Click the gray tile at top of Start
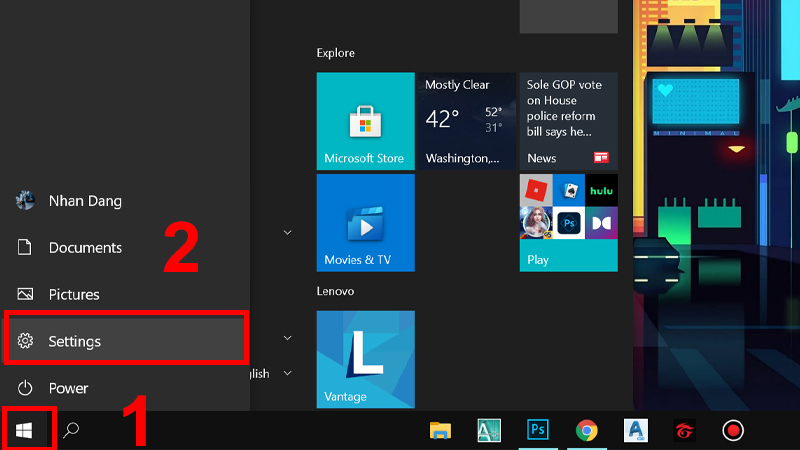800x450 pixels. click(569, 16)
